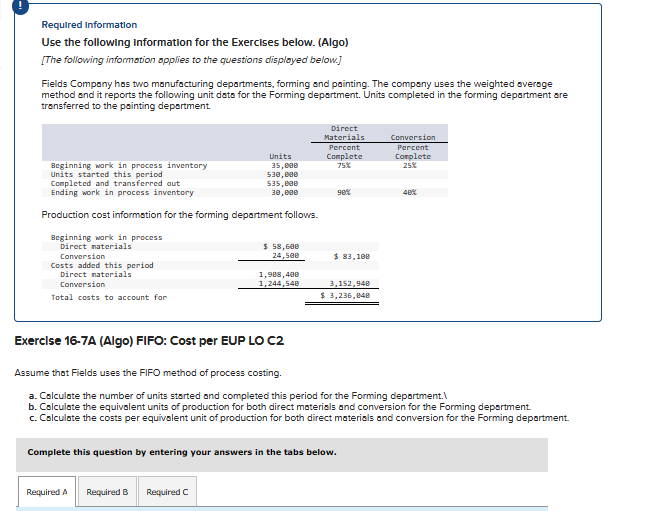Select the $ 83,100 subtotal
Screen dimensions: 660x511
pyautogui.click(x=352, y=256)
